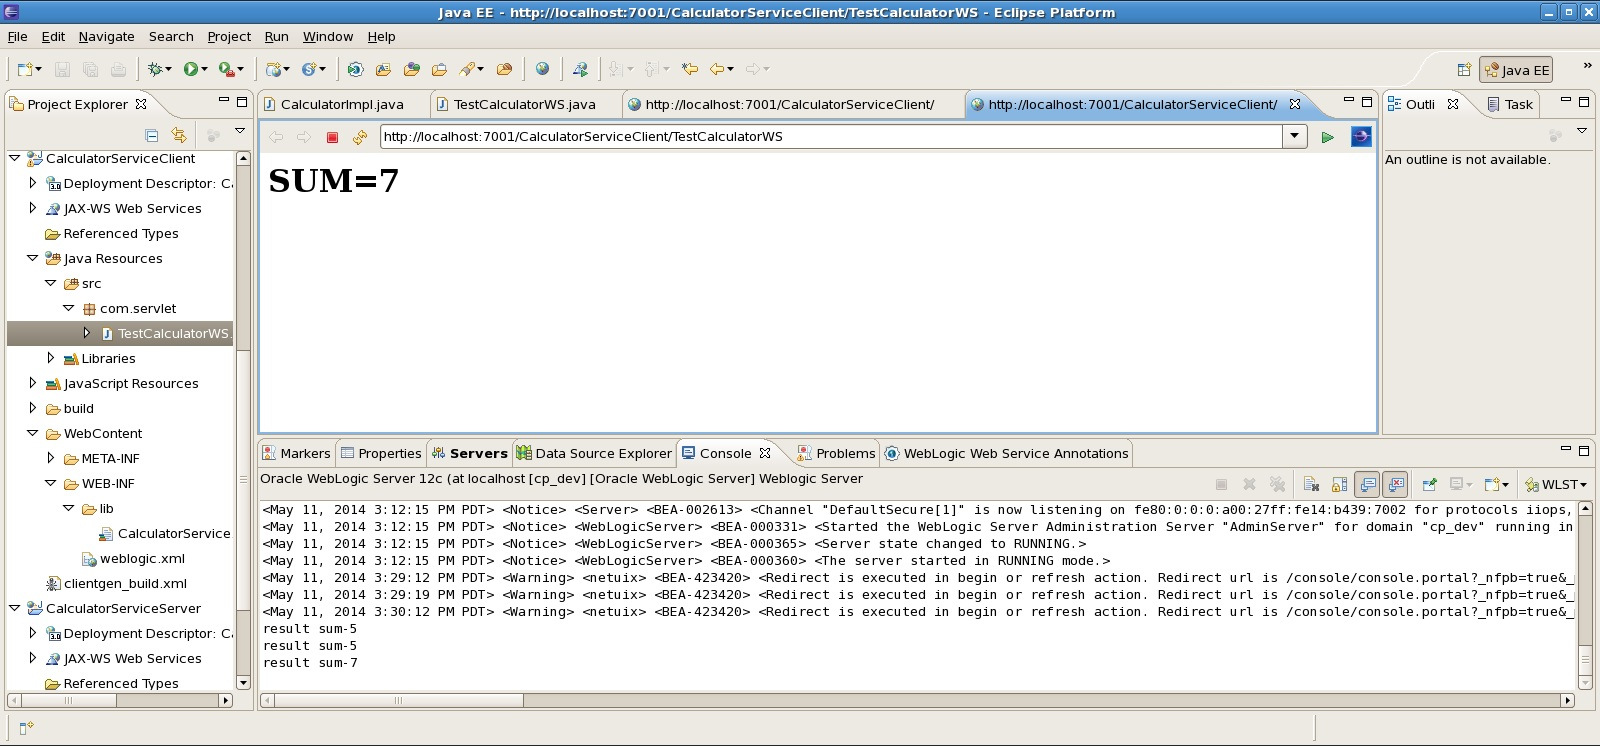Image resolution: width=1600 pixels, height=746 pixels.
Task: Open Run button dropdown arrow in toolbar
Action: [x=204, y=69]
